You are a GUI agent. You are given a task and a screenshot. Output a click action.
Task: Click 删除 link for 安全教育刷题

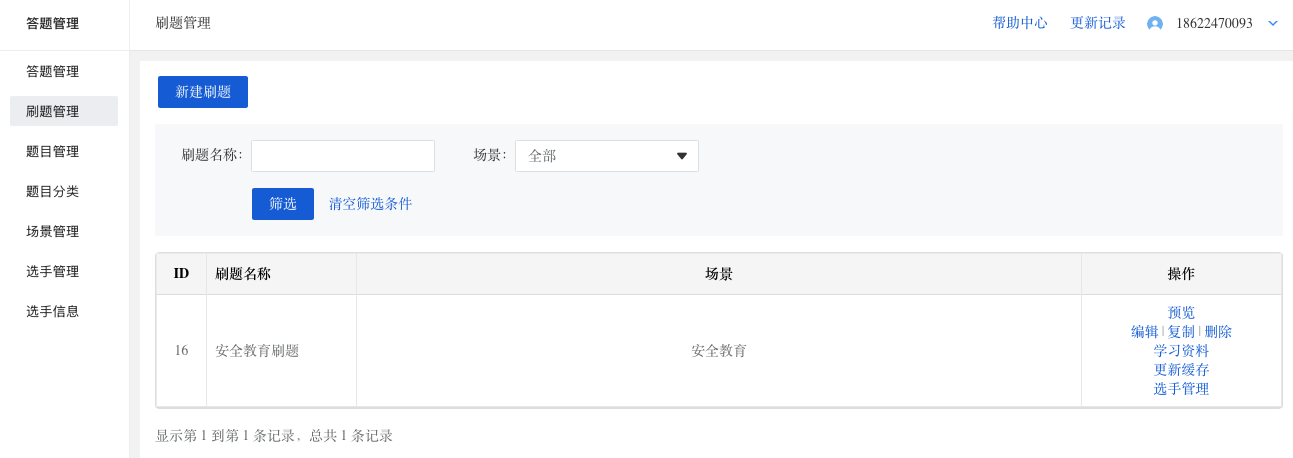pyautogui.click(x=1218, y=332)
